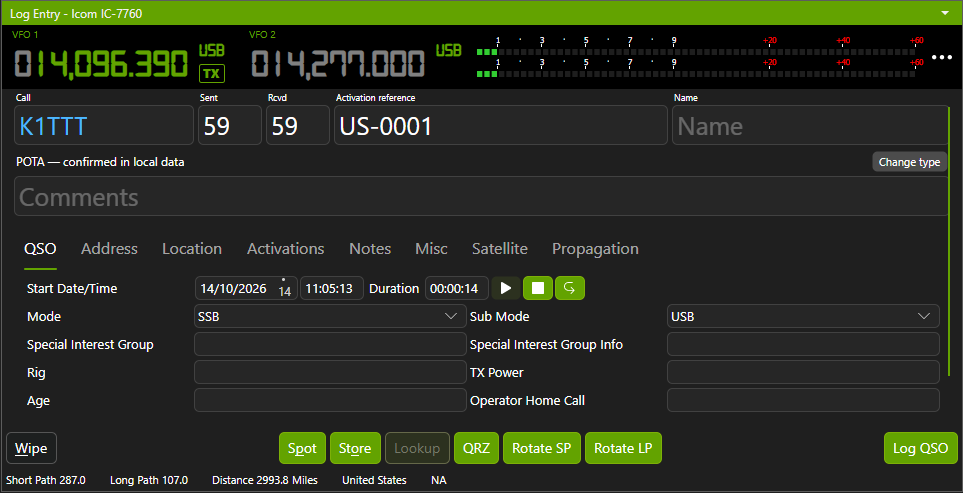Click the Special Interest Group field
The width and height of the screenshot is (963, 493).
pyautogui.click(x=330, y=344)
